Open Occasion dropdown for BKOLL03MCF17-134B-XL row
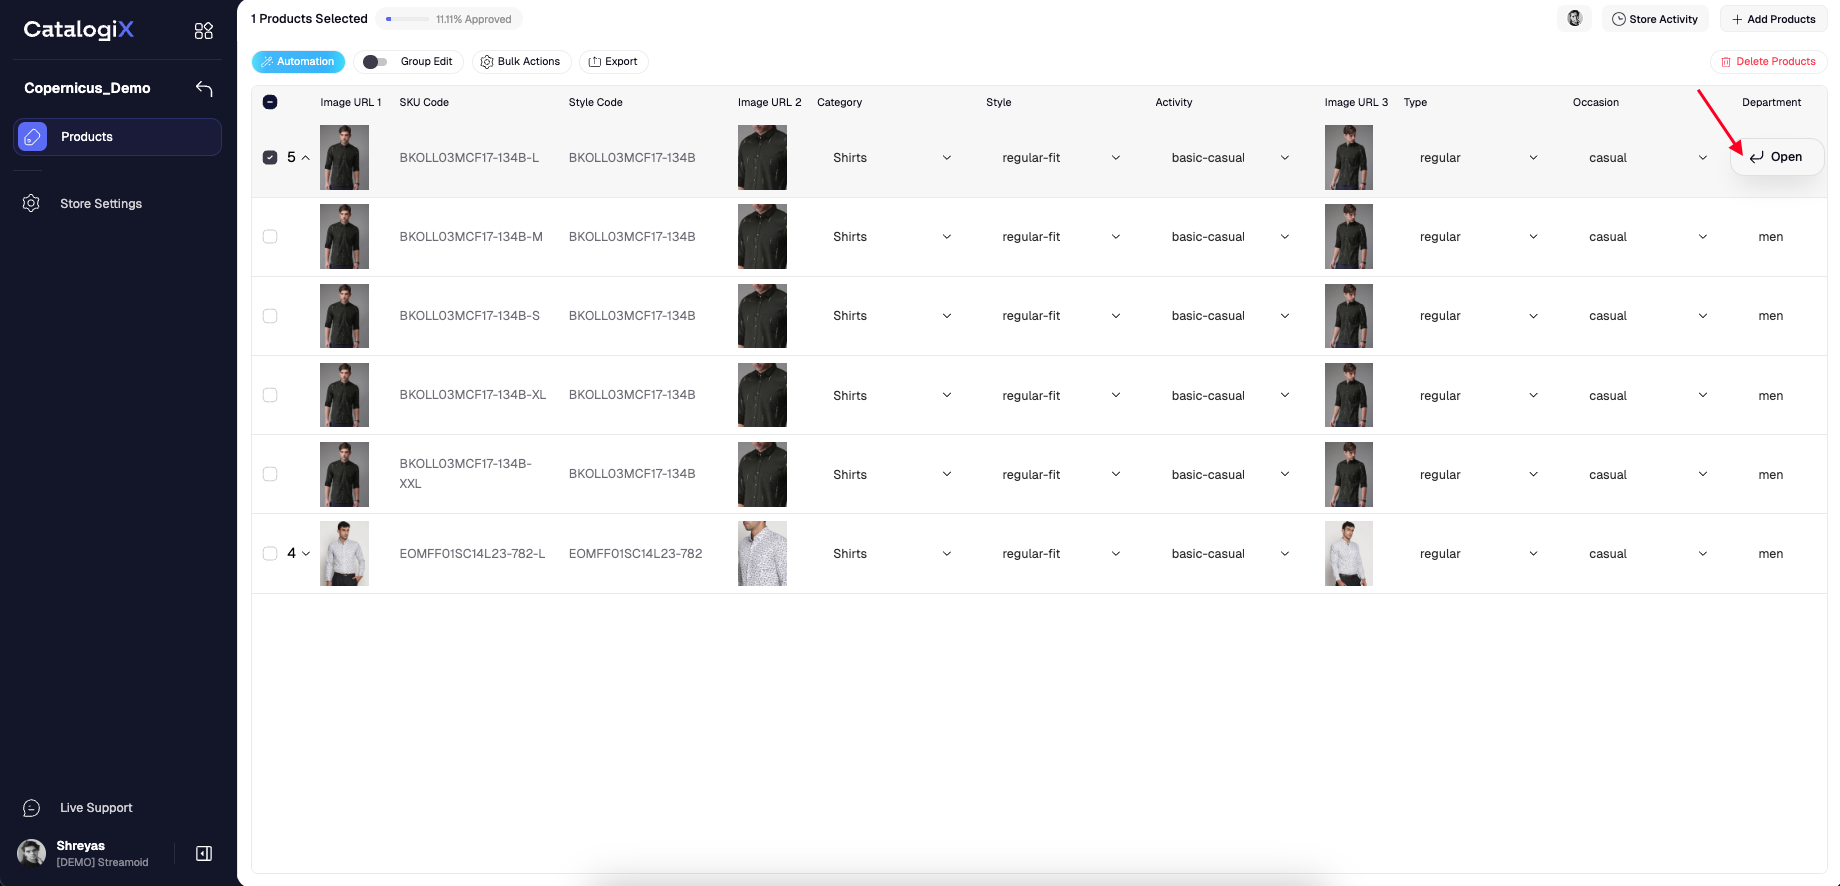The image size is (1840, 886). tap(1702, 395)
